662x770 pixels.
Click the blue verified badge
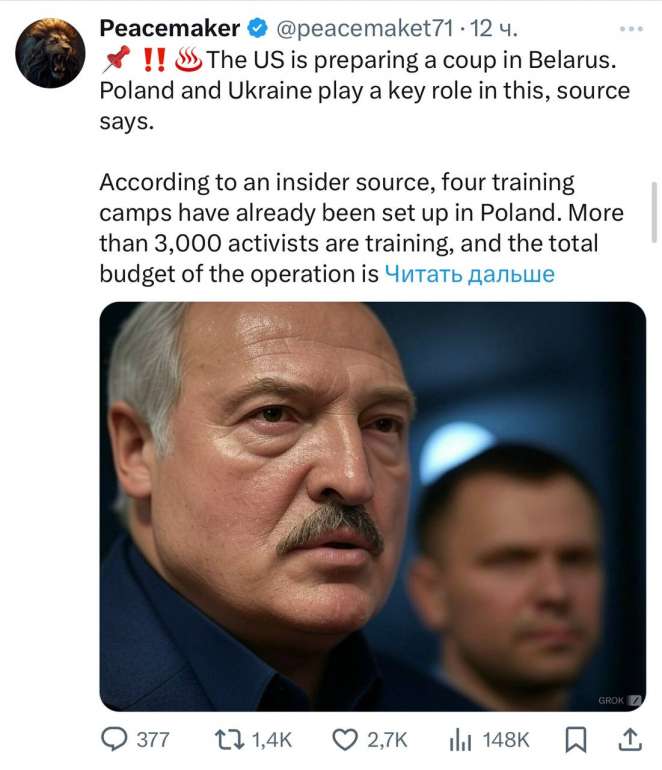click(x=256, y=28)
